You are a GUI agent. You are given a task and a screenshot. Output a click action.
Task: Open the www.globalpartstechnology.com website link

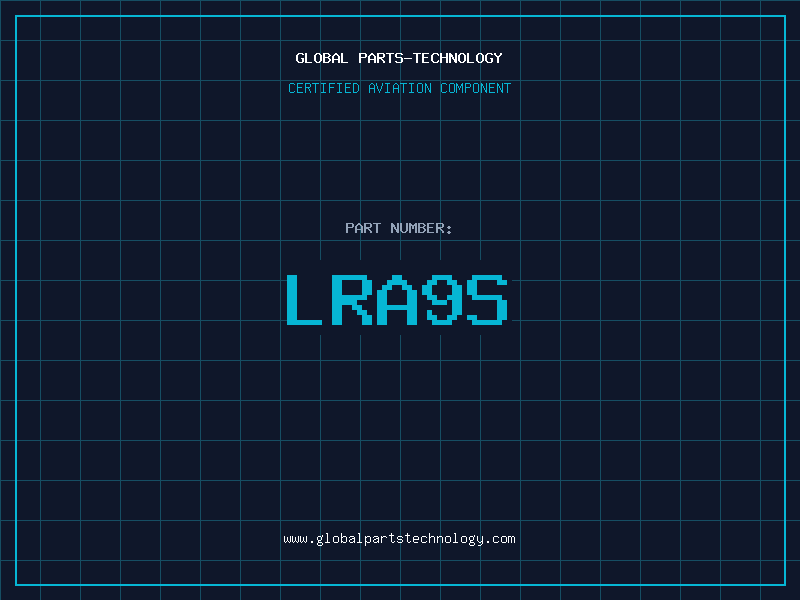pos(399,539)
